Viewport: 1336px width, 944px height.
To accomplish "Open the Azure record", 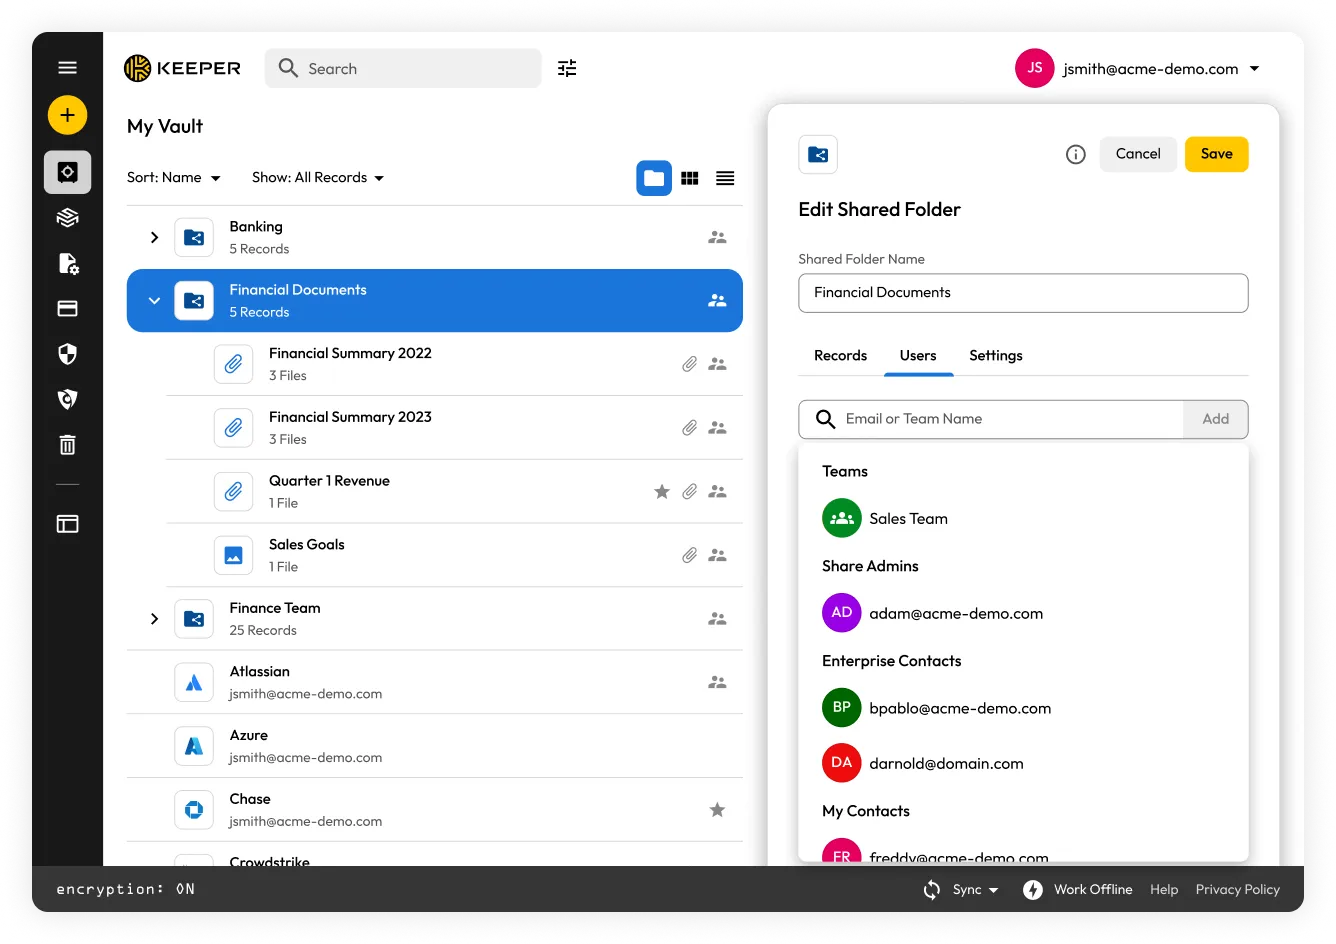I will pos(435,746).
